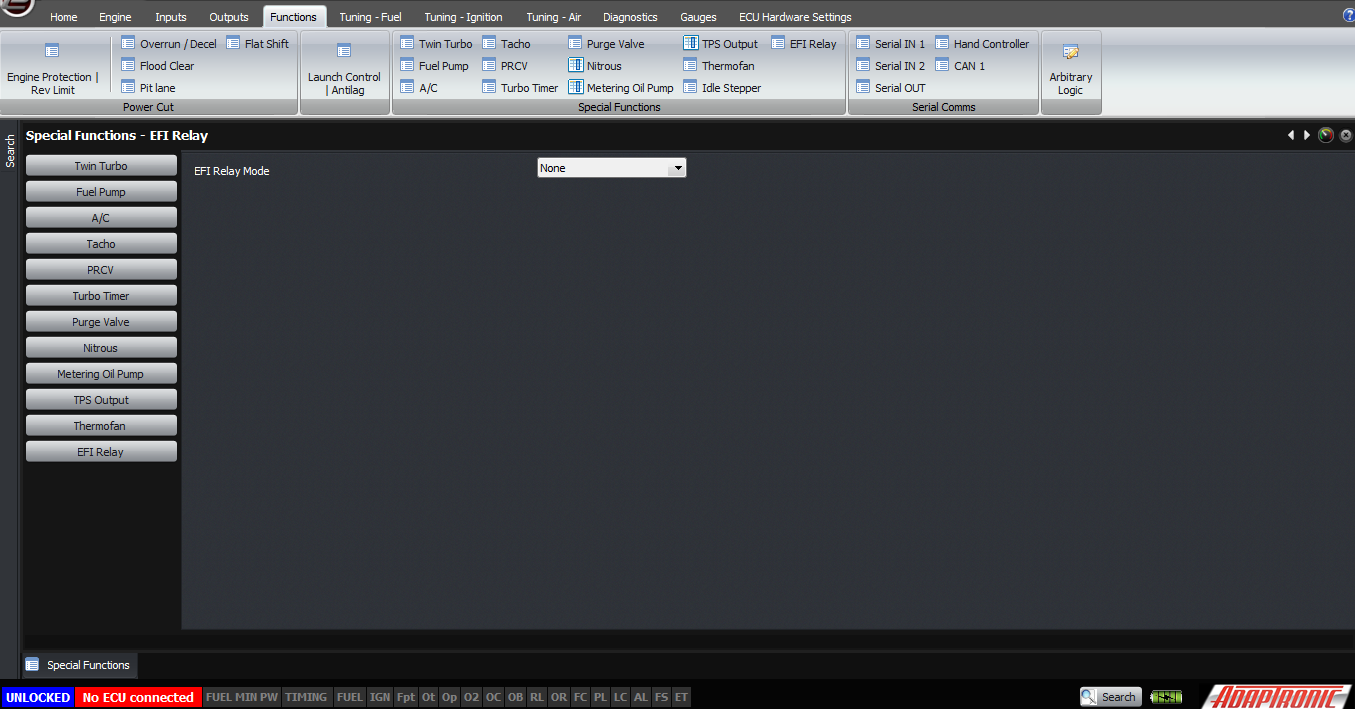
Task: Open Serial IN 1 settings
Action: [x=891, y=44]
